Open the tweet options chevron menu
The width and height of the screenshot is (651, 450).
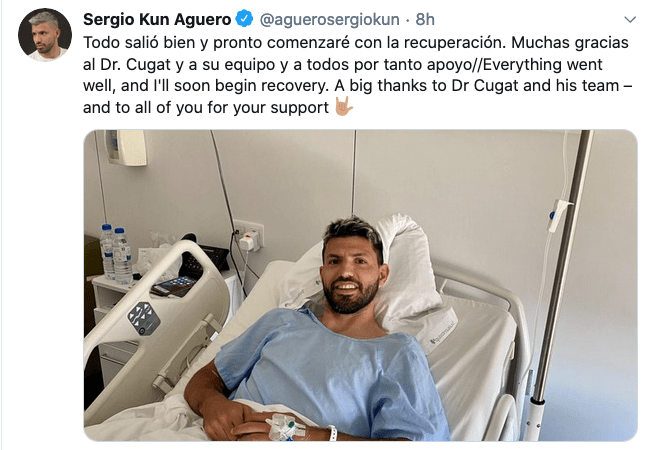click(x=630, y=20)
